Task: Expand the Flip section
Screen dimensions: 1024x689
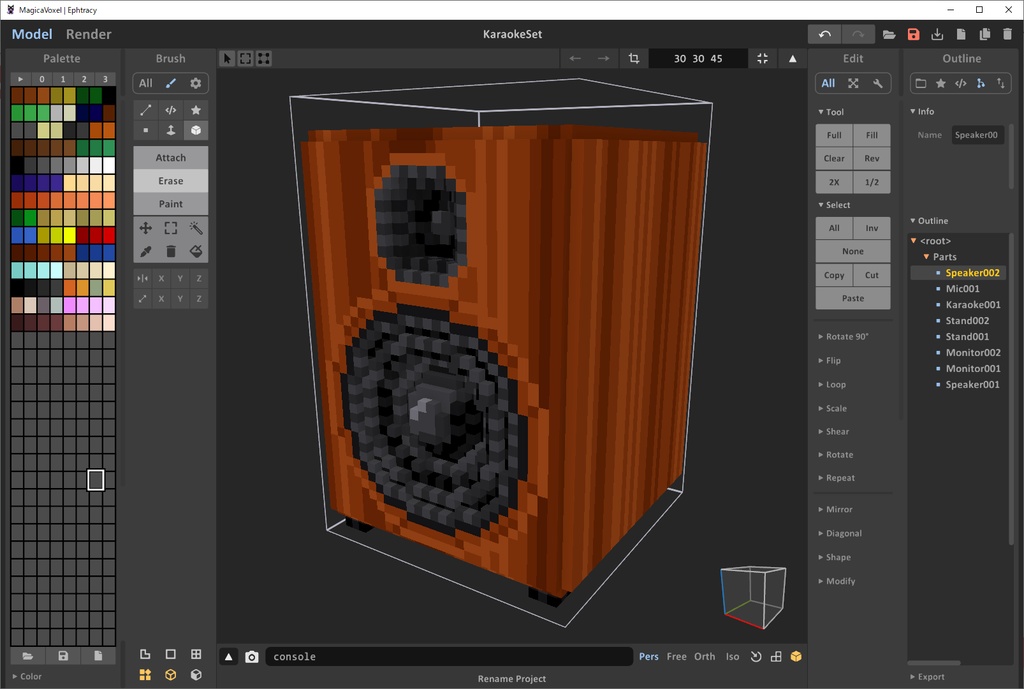Action: (829, 361)
